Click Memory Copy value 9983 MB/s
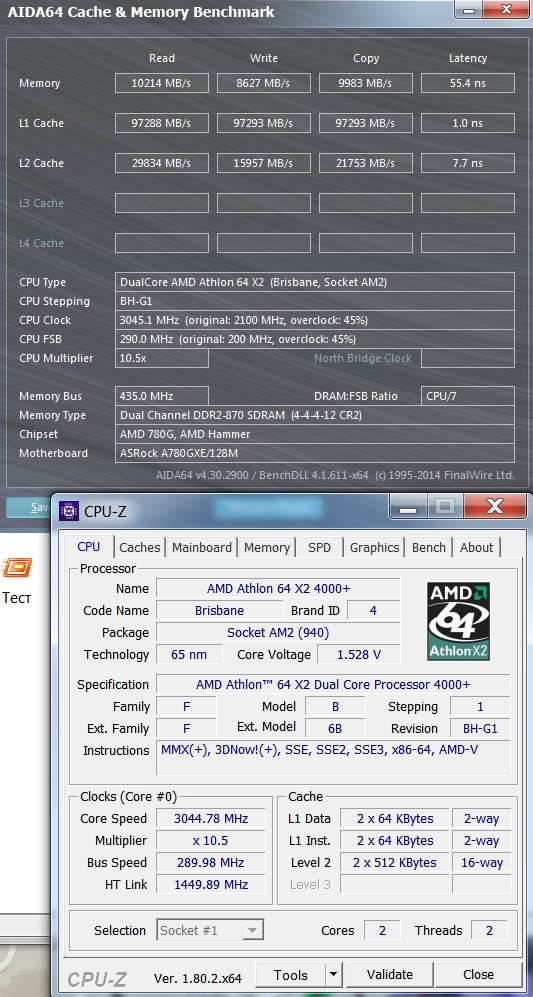This screenshot has width=533, height=997. coord(366,83)
